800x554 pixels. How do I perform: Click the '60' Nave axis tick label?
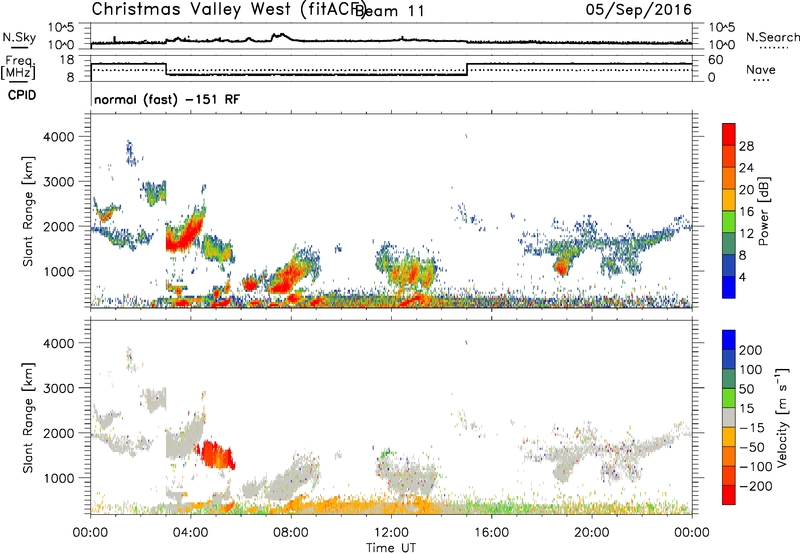tap(716, 60)
